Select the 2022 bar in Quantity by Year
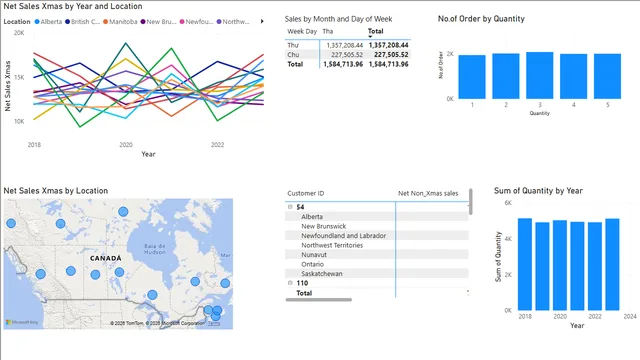The width and height of the screenshot is (640, 360). pyautogui.click(x=595, y=266)
